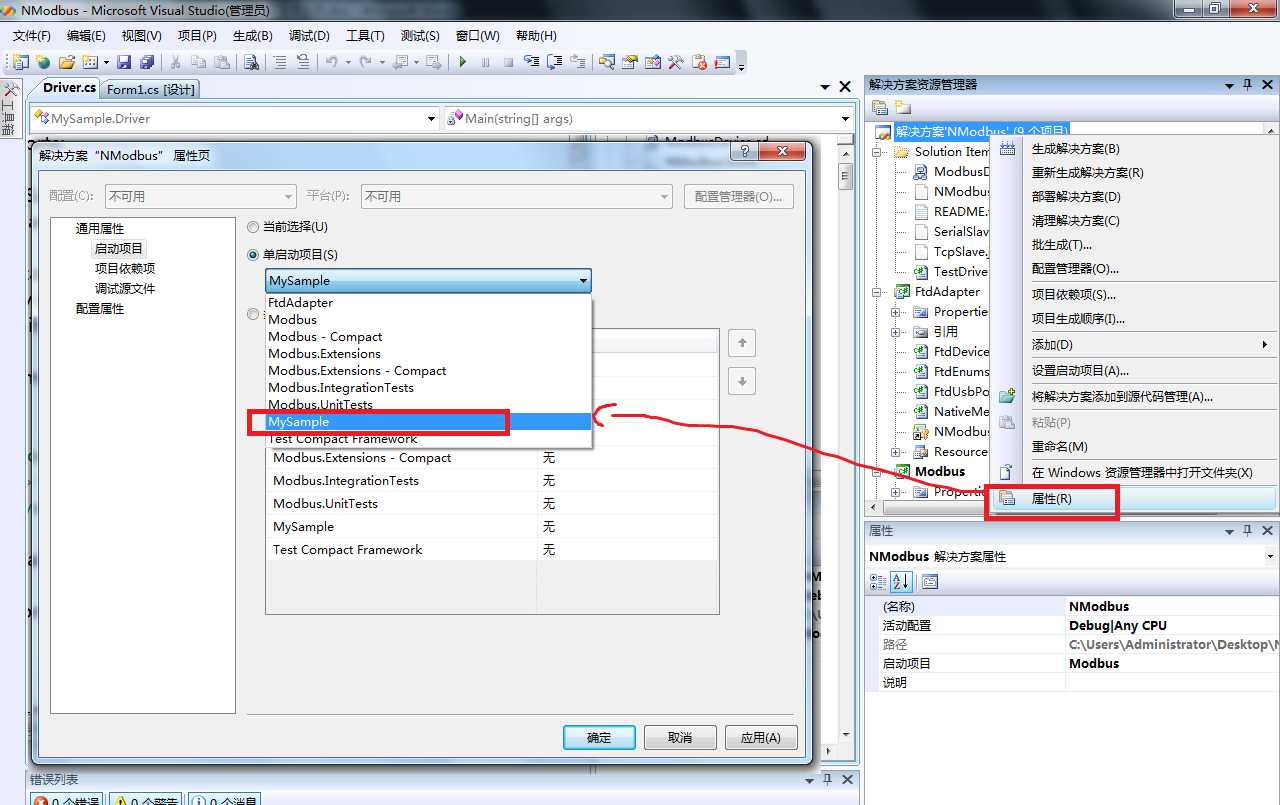Click the help question mark in dialog title

click(x=743, y=151)
